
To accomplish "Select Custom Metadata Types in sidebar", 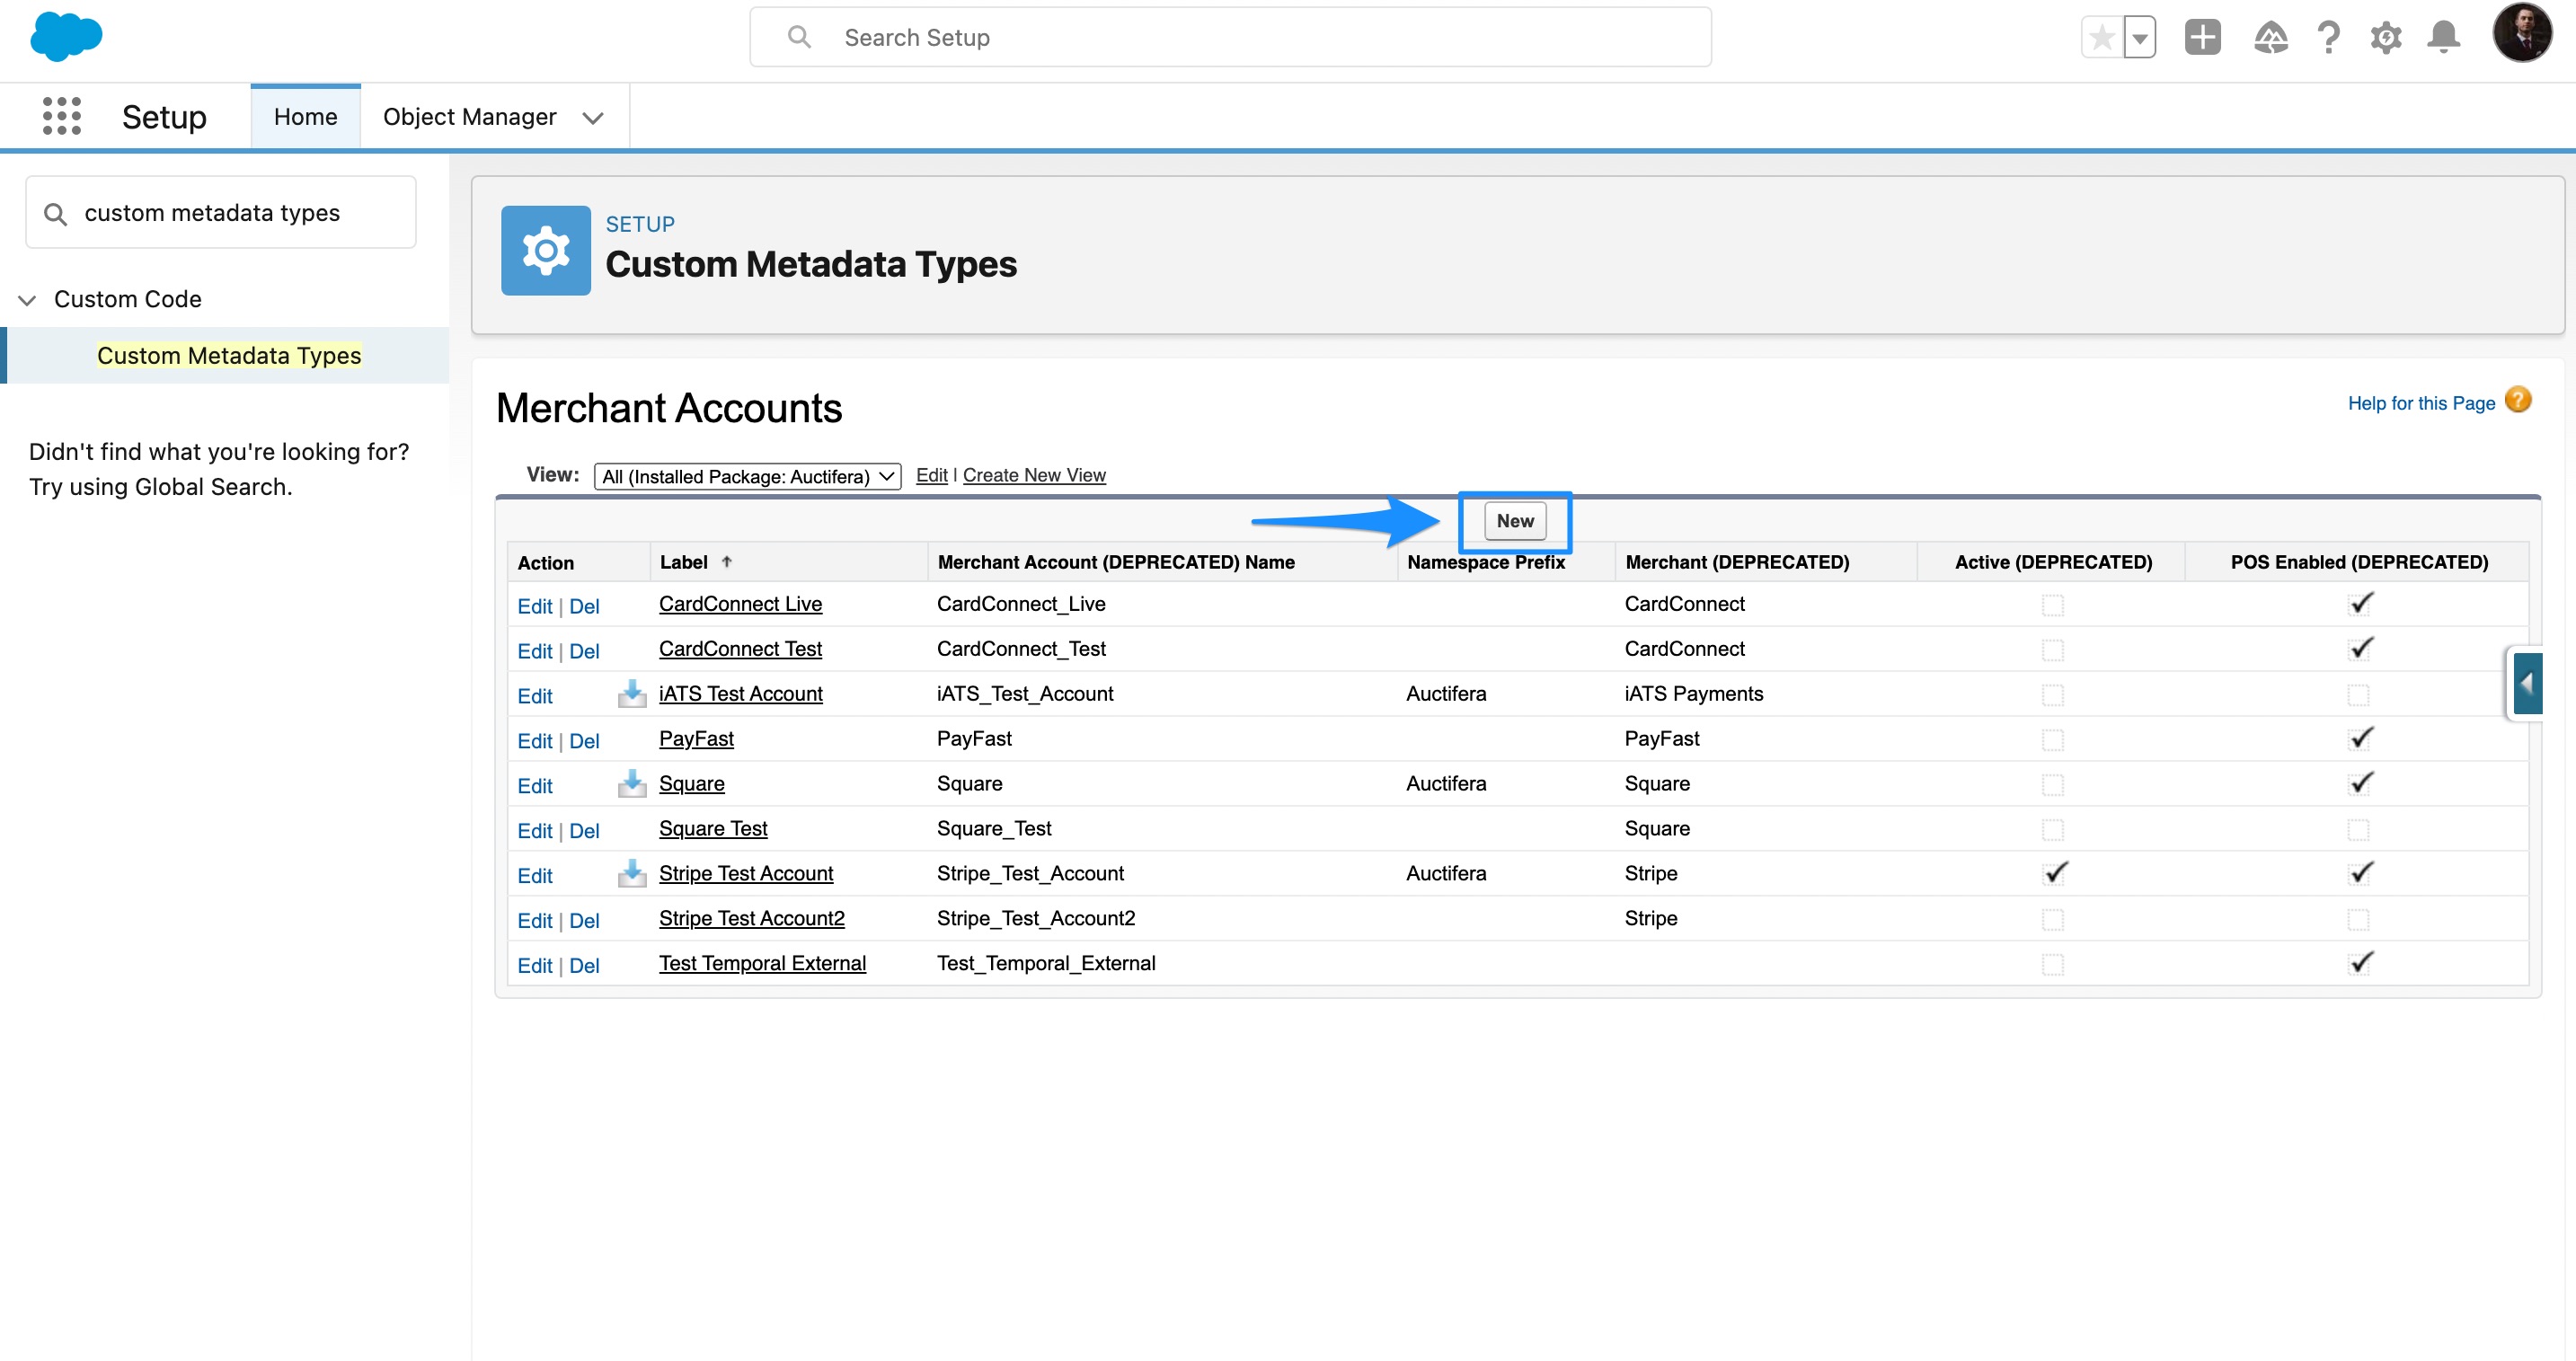I will click(229, 356).
